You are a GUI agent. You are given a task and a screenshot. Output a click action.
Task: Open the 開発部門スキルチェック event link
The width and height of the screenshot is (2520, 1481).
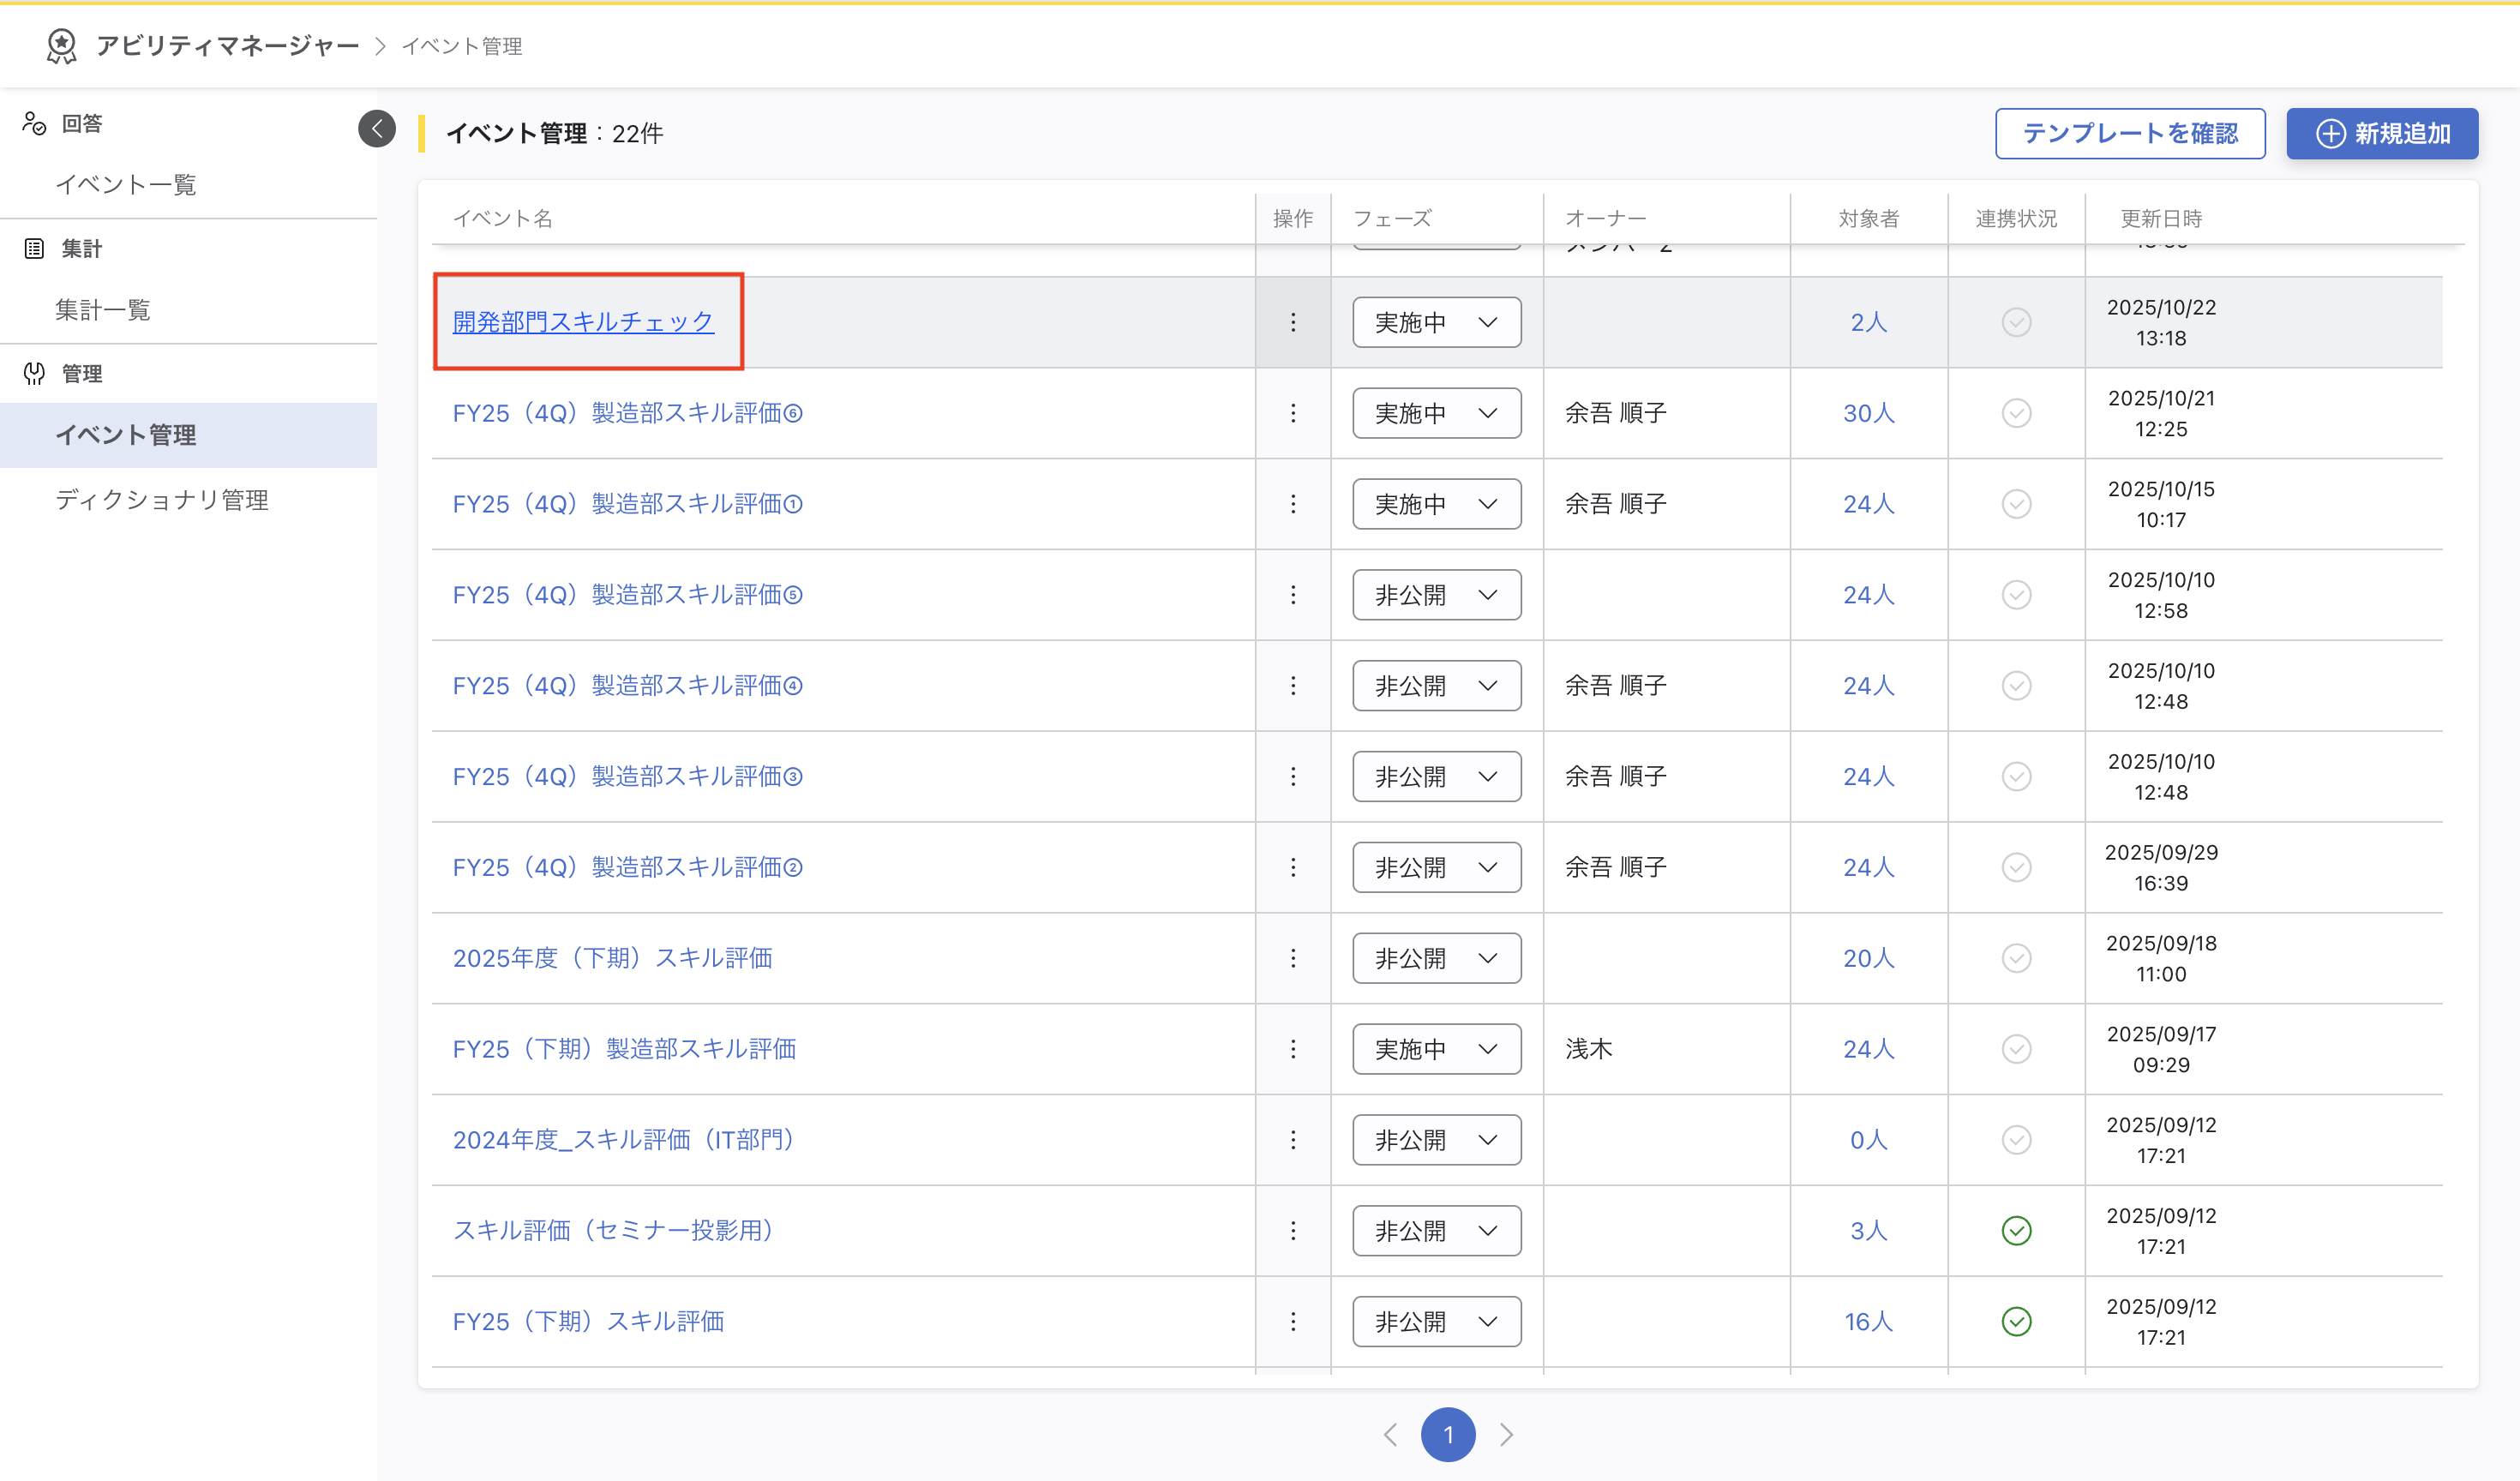(583, 322)
